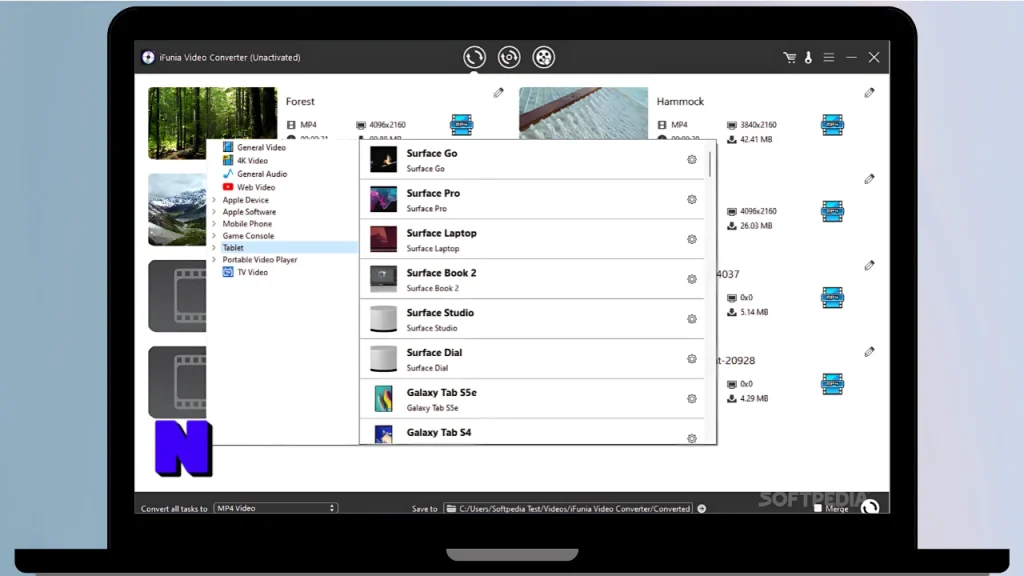Open format icon beside the 5.14 MB file
This screenshot has width=1024, height=576.
tap(832, 298)
